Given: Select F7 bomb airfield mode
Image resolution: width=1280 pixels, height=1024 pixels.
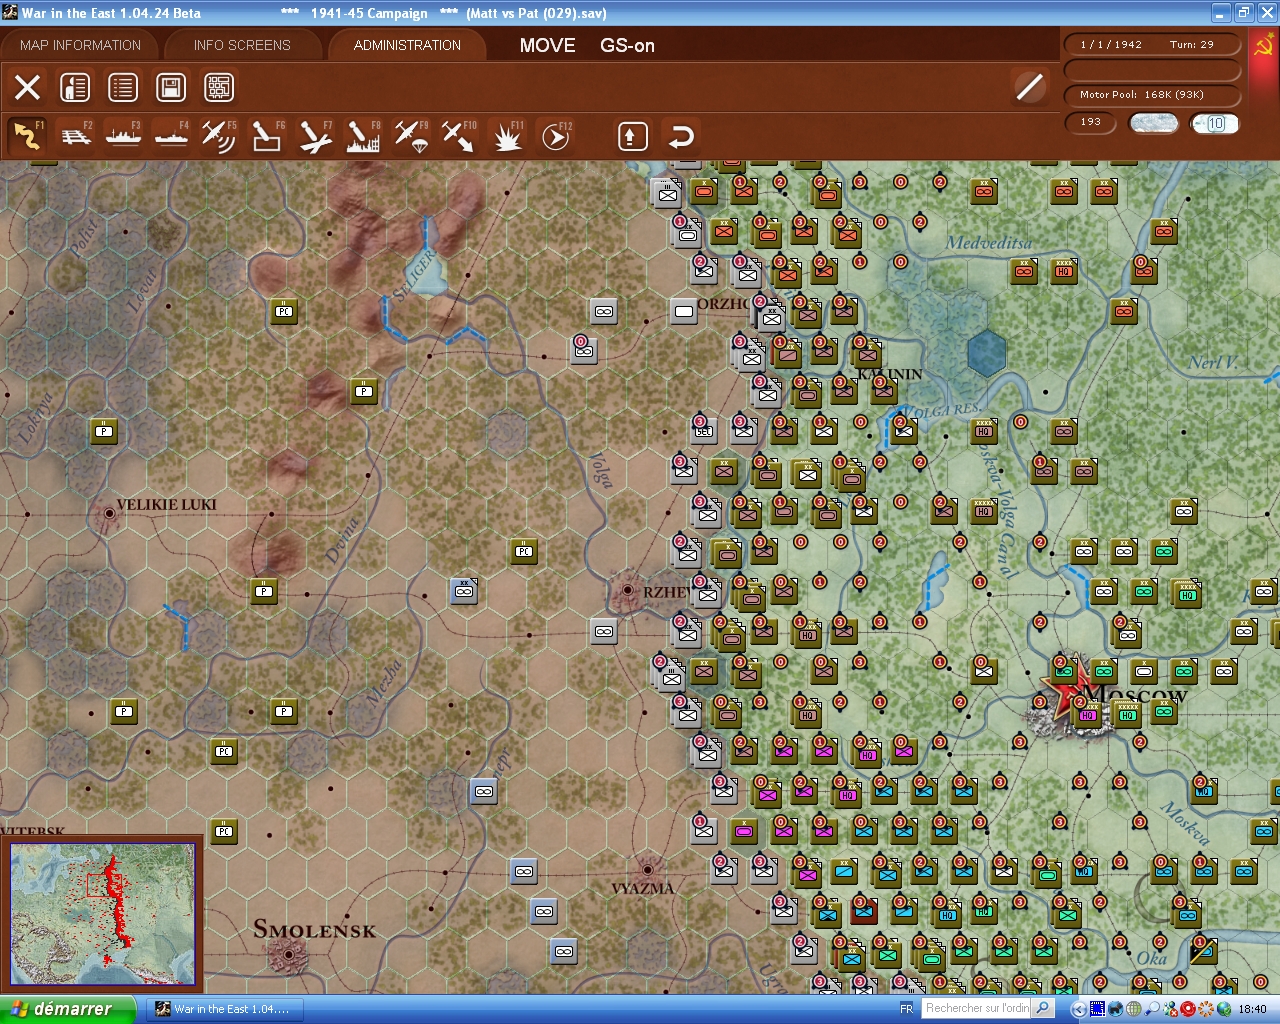Looking at the screenshot, I should pyautogui.click(x=315, y=136).
